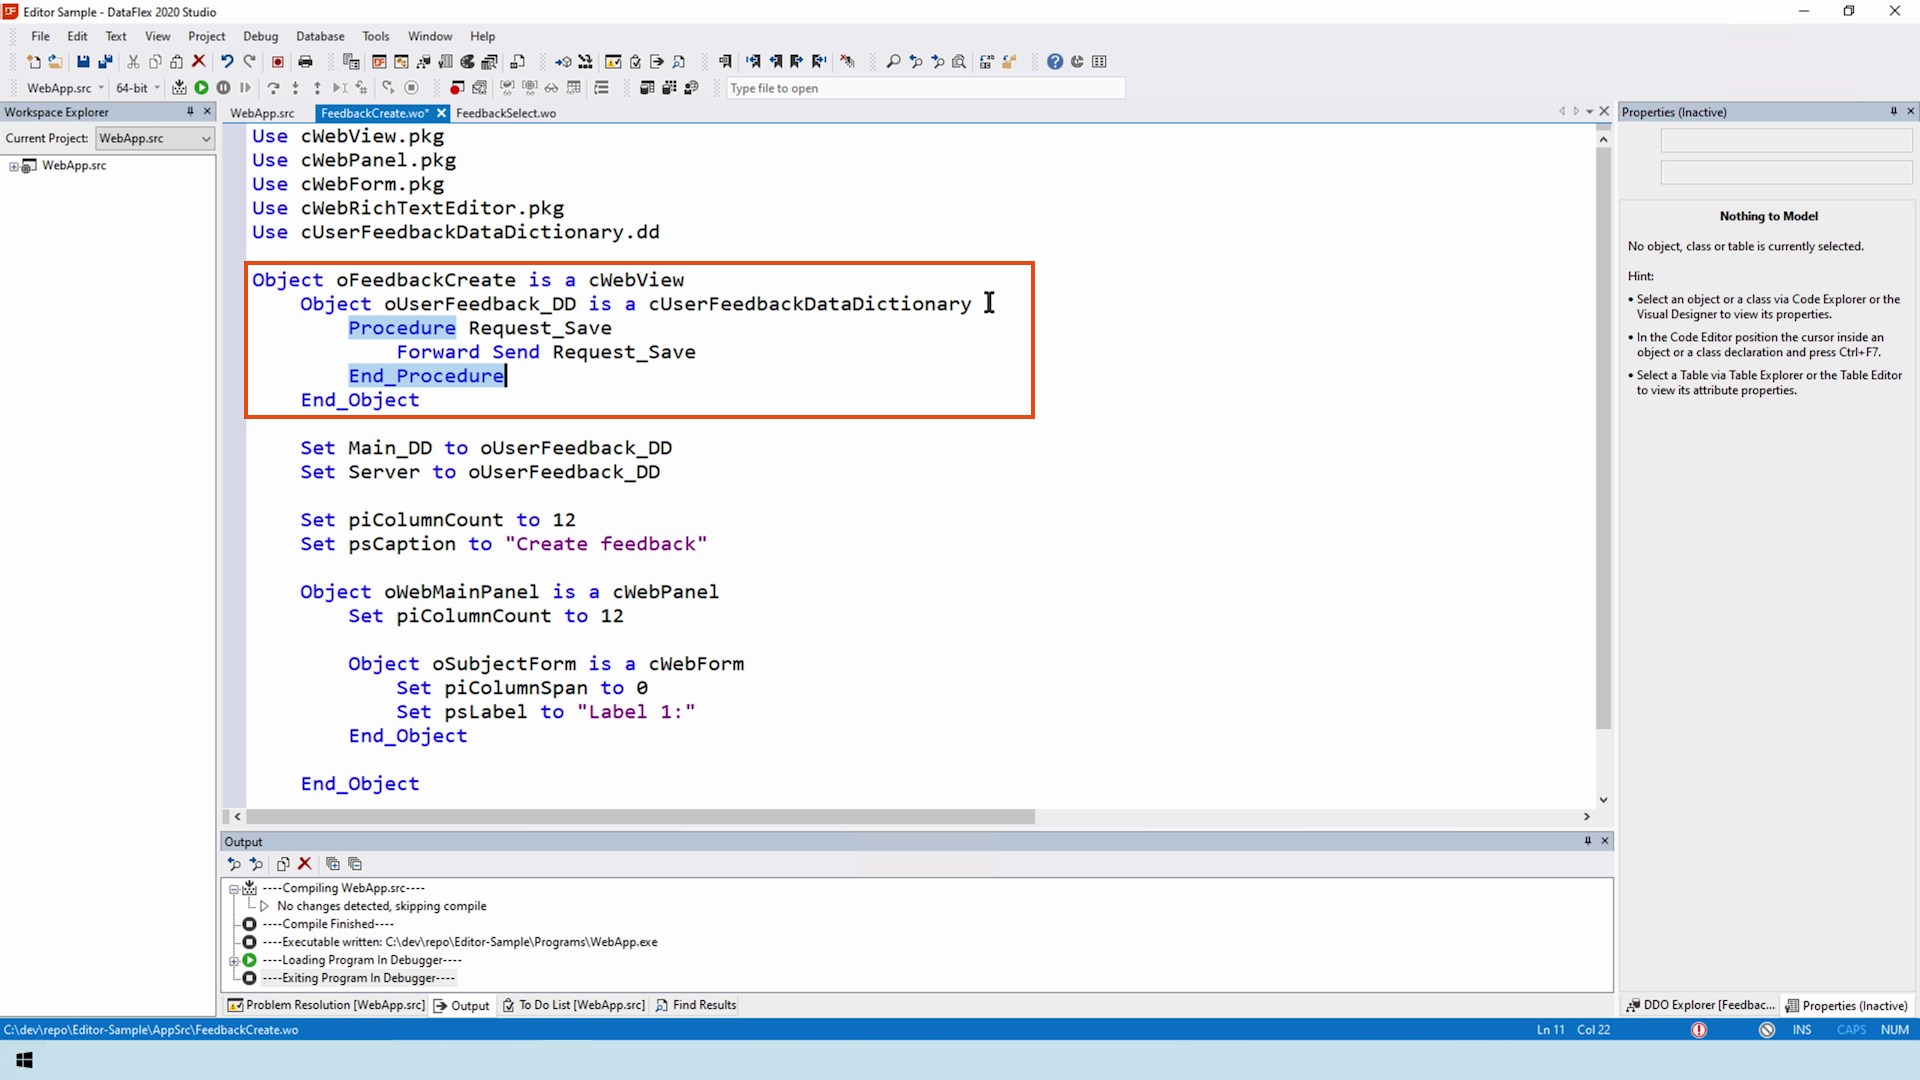Open the Database menu
Viewport: 1920px width, 1080px height.
click(x=320, y=36)
